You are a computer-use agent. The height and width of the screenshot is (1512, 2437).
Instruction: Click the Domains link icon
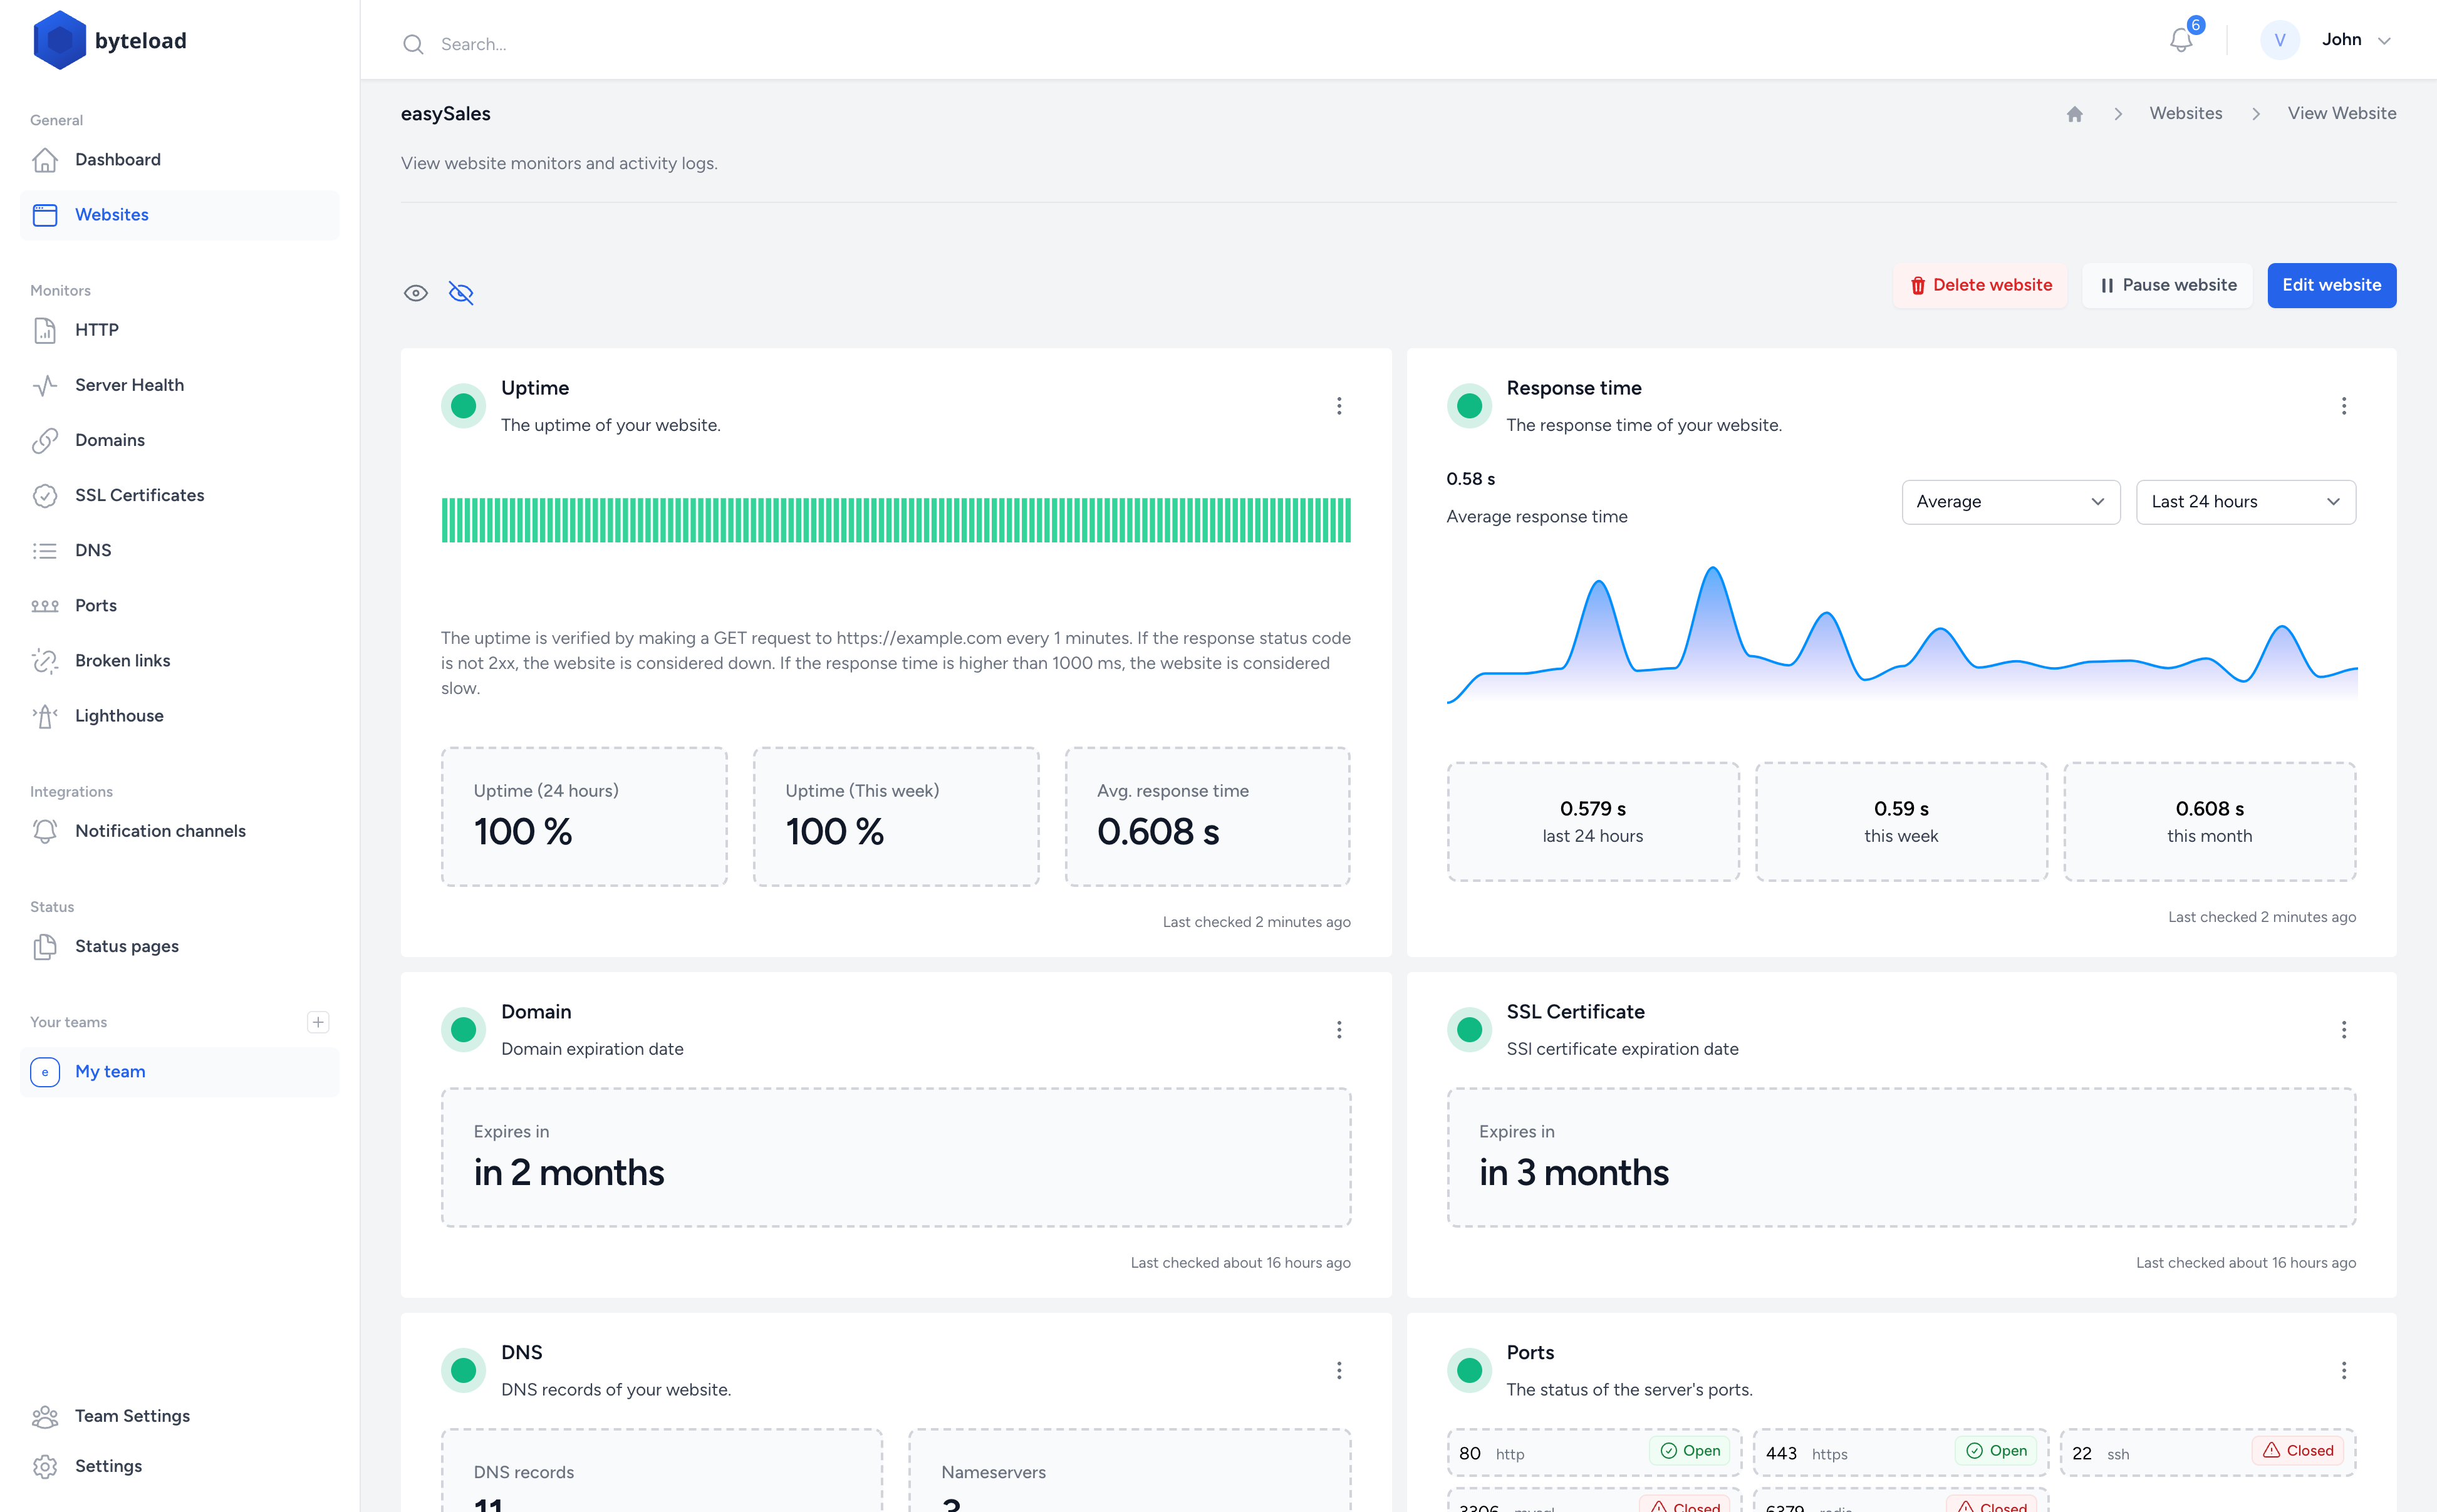(x=45, y=440)
